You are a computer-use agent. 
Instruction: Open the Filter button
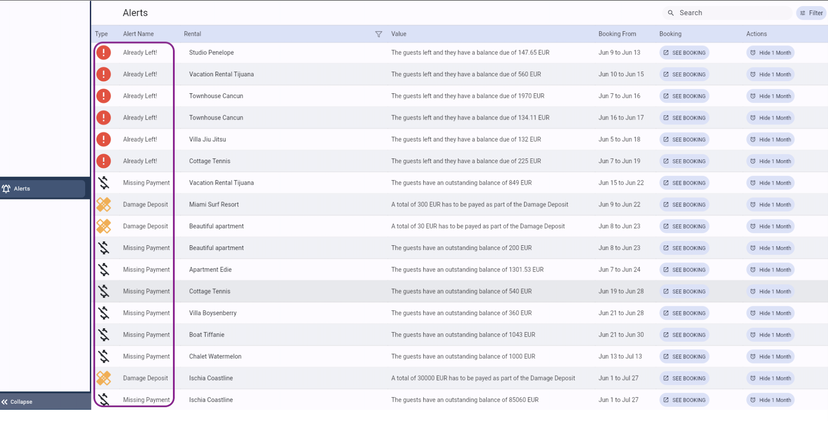point(811,13)
